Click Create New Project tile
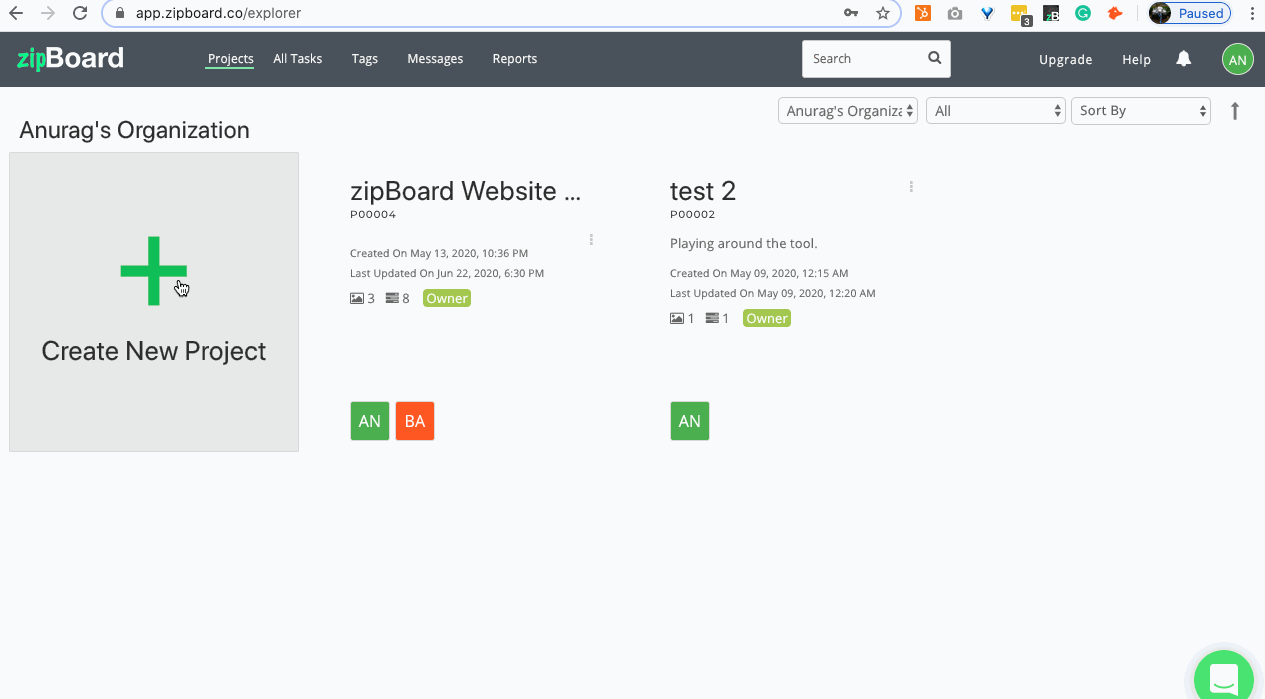Viewport: 1265px width, 699px height. pyautogui.click(x=154, y=302)
